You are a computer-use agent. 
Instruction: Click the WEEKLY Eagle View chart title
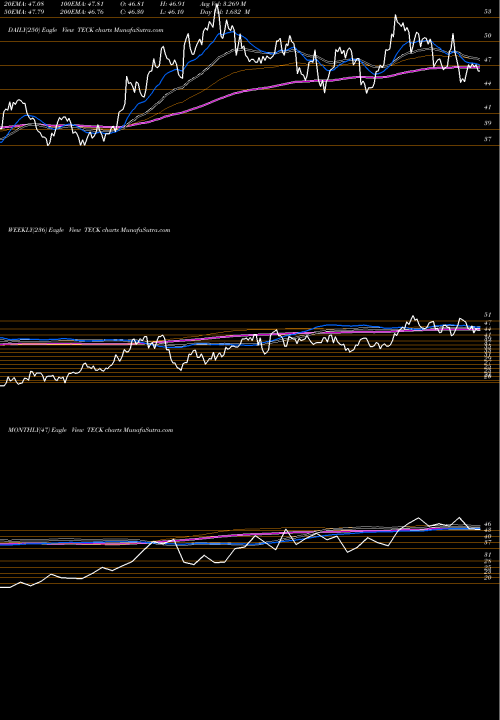point(89,230)
